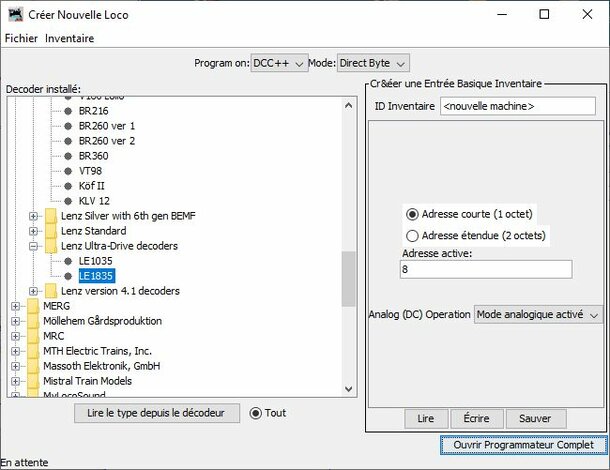Click the LE1035 bullet icon
Image resolution: width=610 pixels, height=470 pixels.
click(x=68, y=261)
